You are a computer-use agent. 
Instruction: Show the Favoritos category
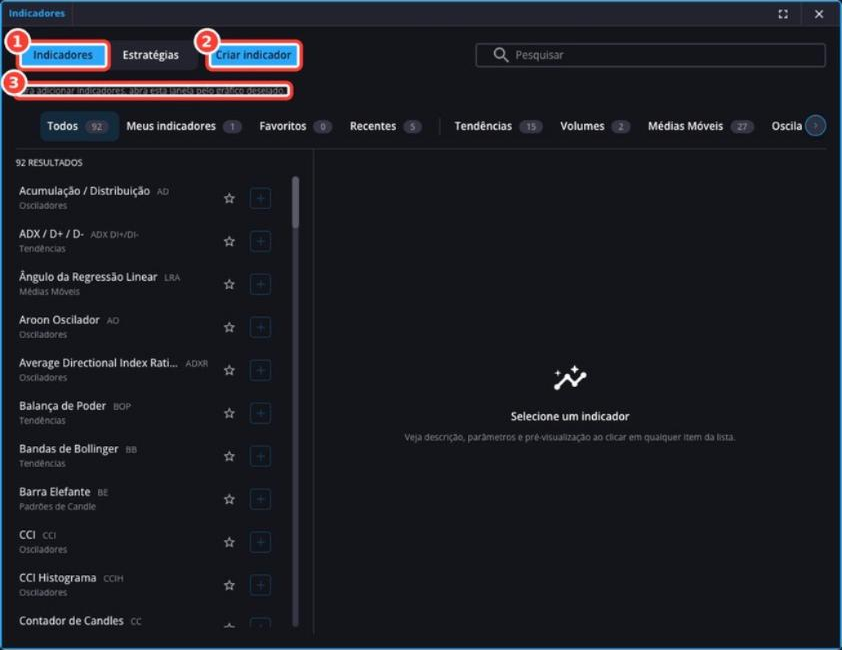(x=295, y=126)
